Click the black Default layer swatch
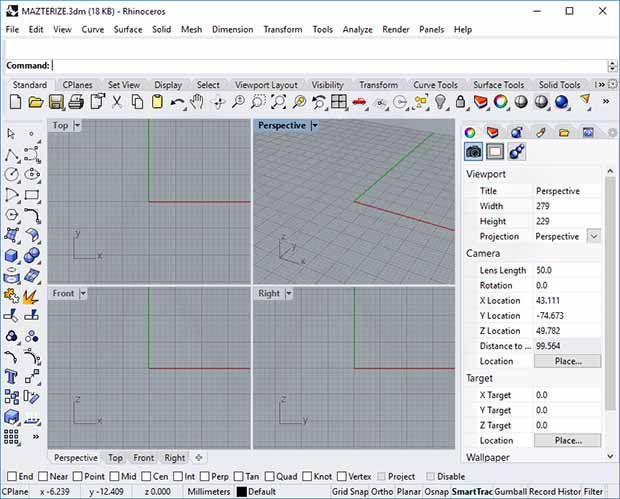This screenshot has height=499, width=620. pos(242,491)
